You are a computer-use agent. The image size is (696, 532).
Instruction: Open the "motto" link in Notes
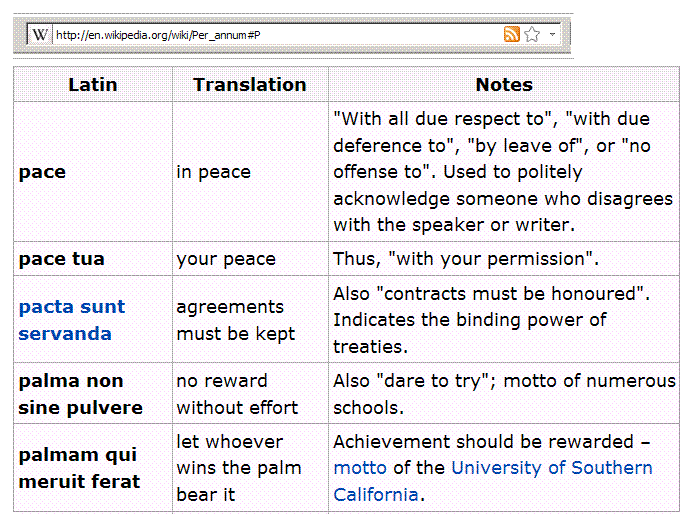coord(360,468)
